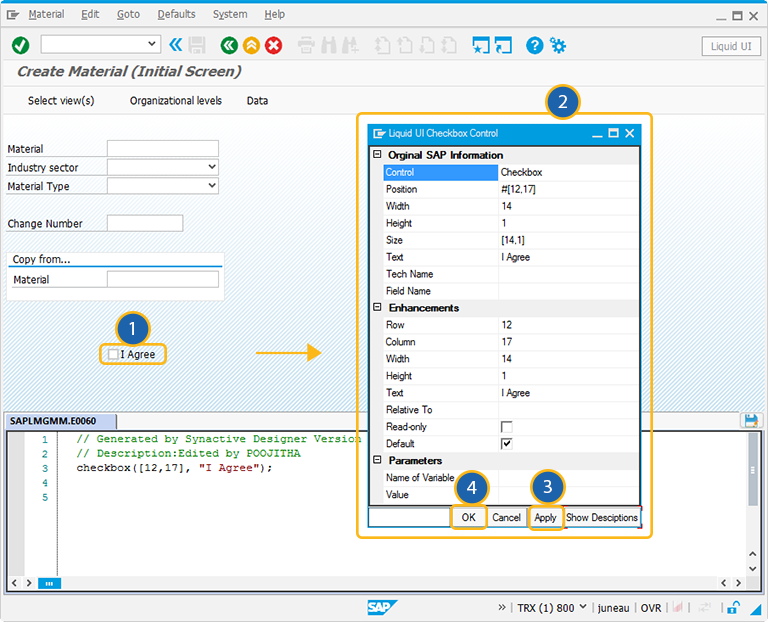
Task: Expand status bar double-chevron icon
Action: pos(502,607)
